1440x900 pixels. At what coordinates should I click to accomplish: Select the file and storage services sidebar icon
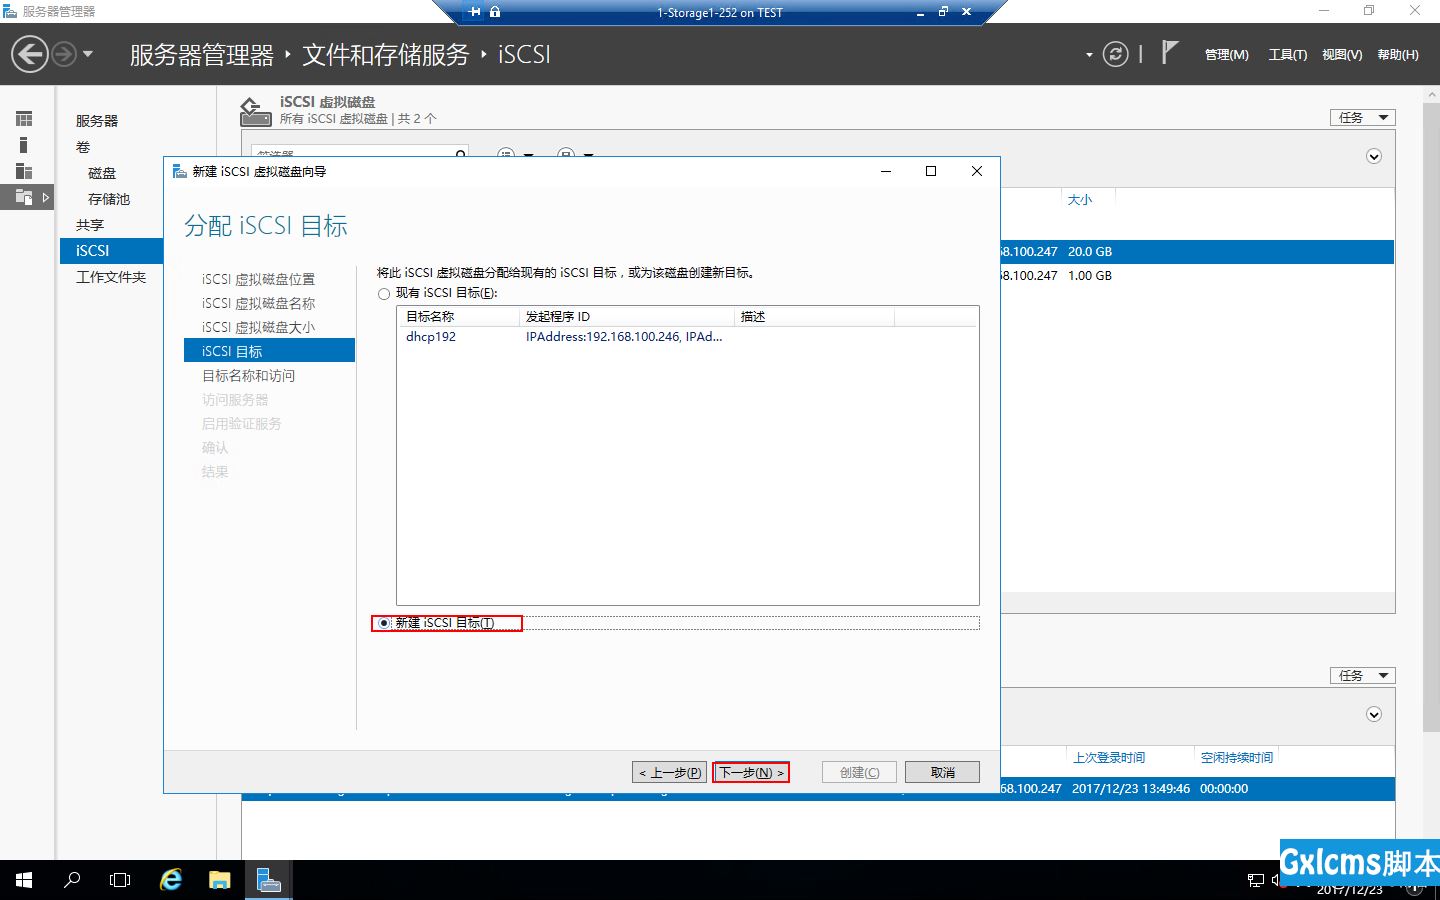click(x=24, y=197)
